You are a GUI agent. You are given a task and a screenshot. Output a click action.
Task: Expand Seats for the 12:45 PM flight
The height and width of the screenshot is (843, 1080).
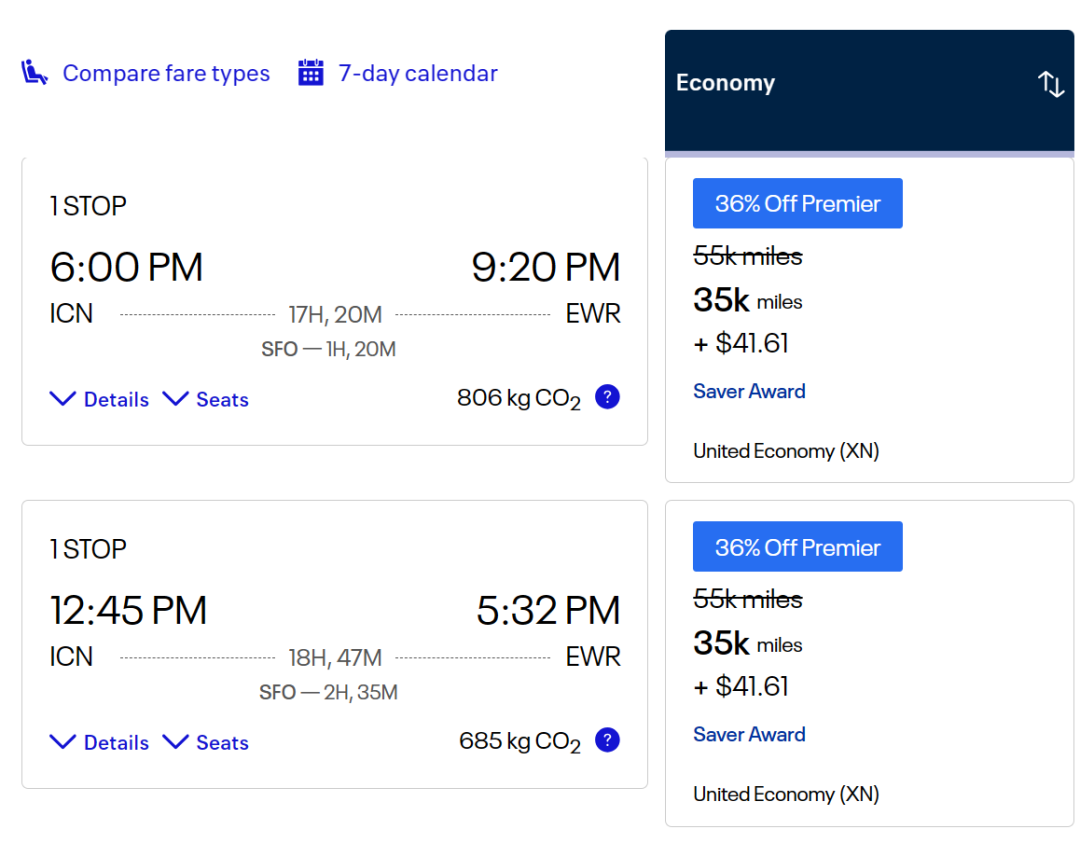tap(205, 742)
